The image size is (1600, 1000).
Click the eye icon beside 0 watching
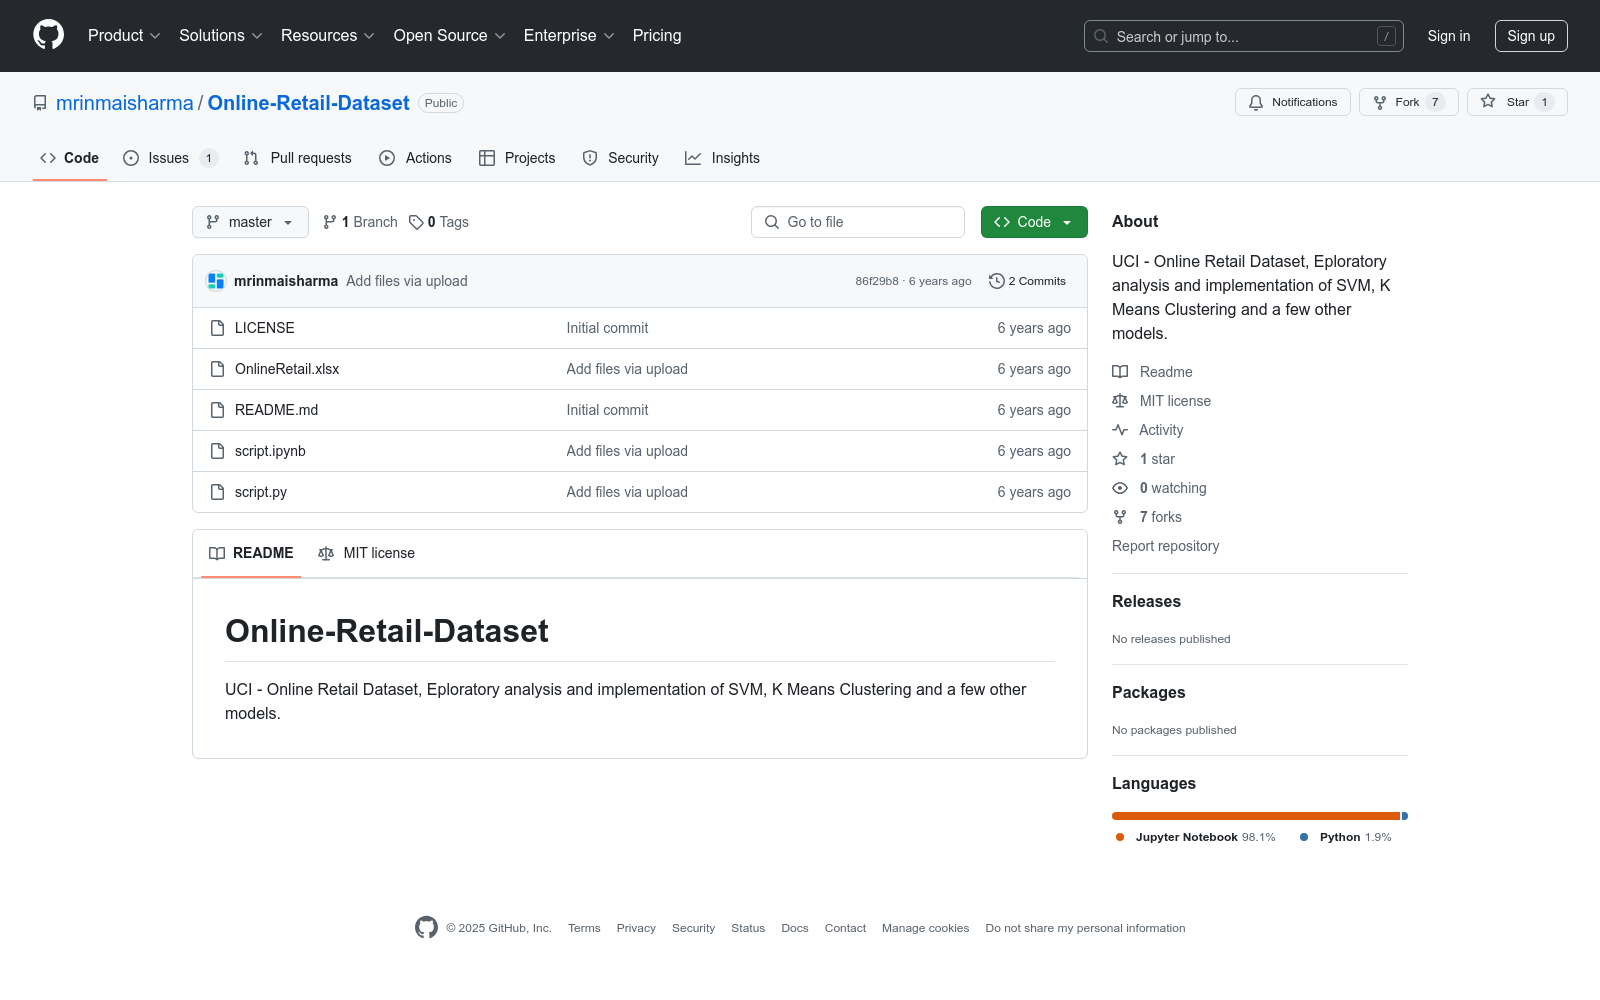pyautogui.click(x=1120, y=488)
